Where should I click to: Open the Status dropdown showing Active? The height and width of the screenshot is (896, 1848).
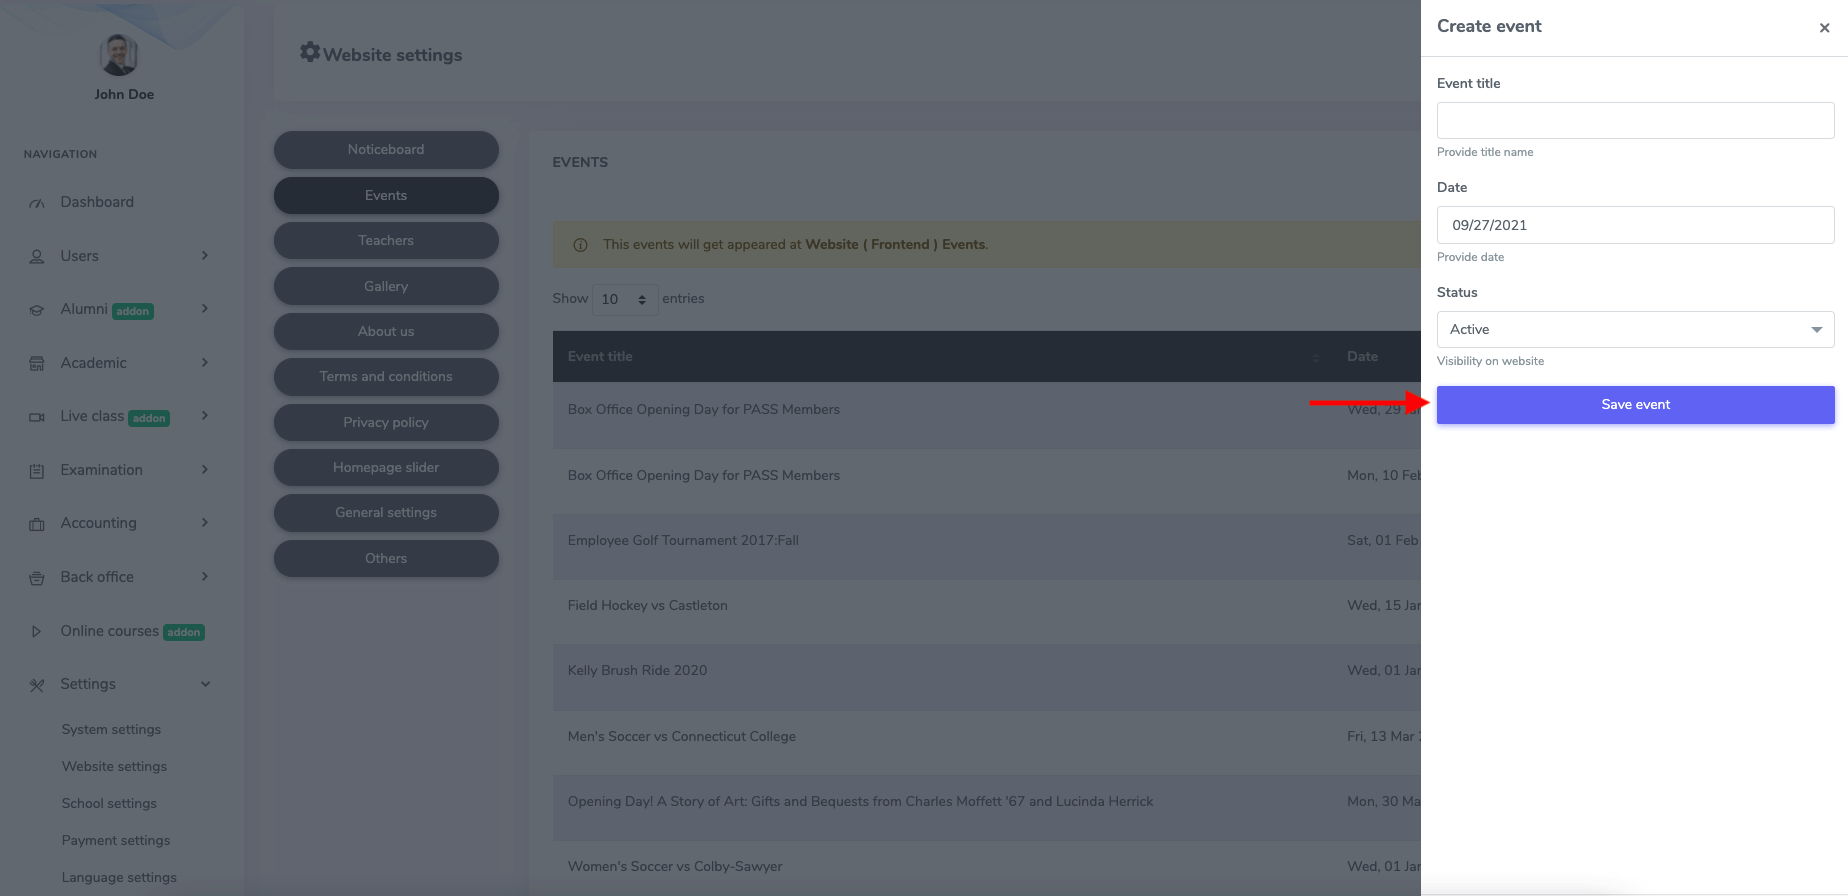1635,330
